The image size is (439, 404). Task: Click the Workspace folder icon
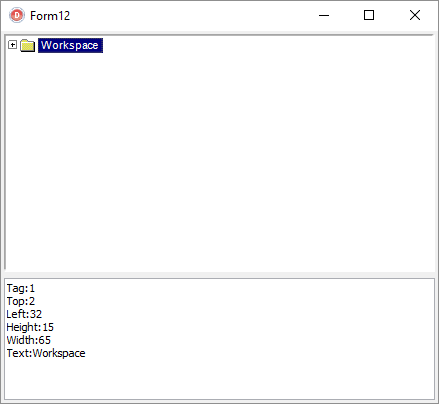click(27, 45)
